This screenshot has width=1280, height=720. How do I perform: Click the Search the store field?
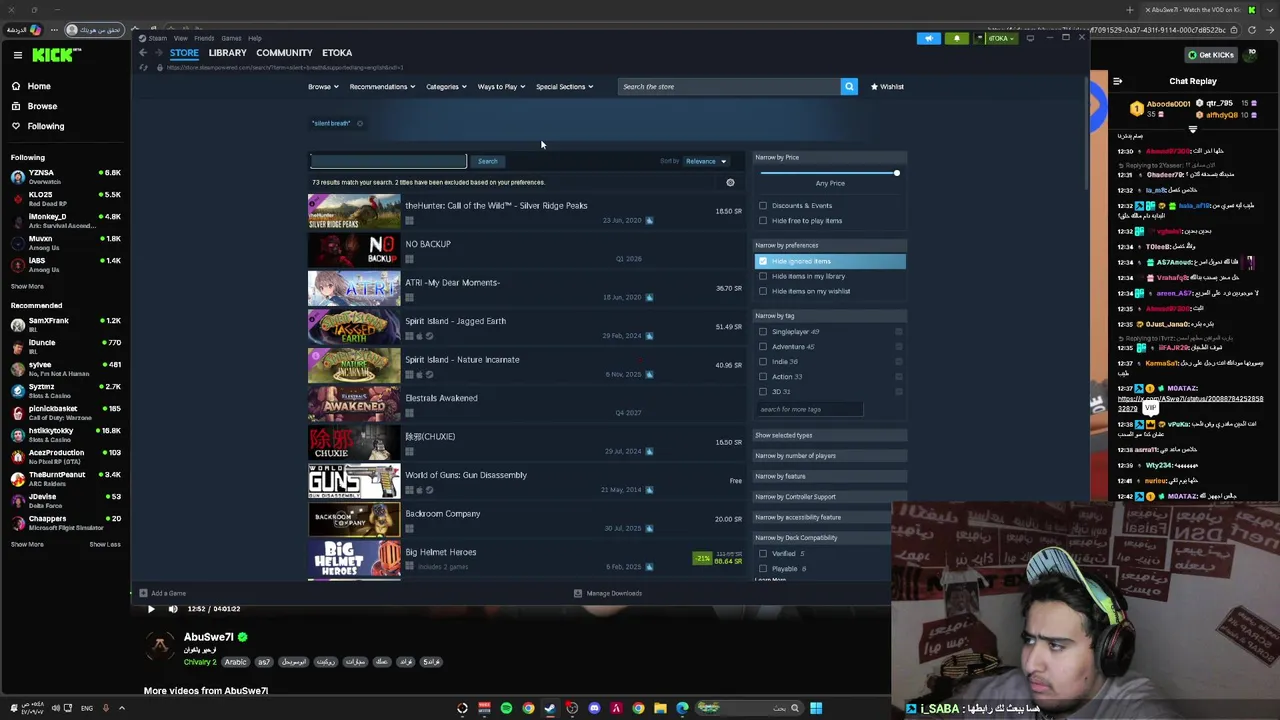click(729, 87)
